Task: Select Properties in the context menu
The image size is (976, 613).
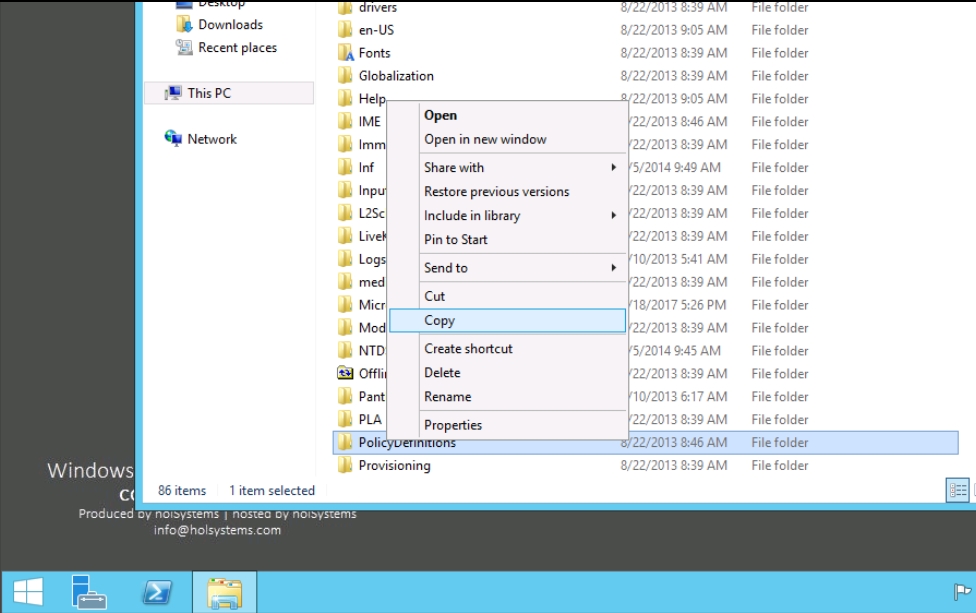Action: 452,425
